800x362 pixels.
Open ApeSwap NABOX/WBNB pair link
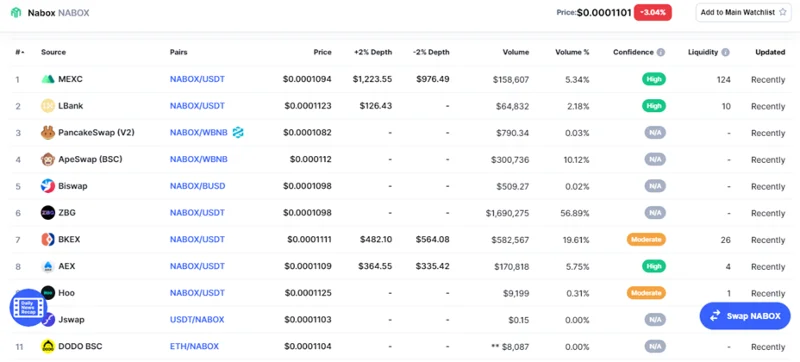[198, 159]
